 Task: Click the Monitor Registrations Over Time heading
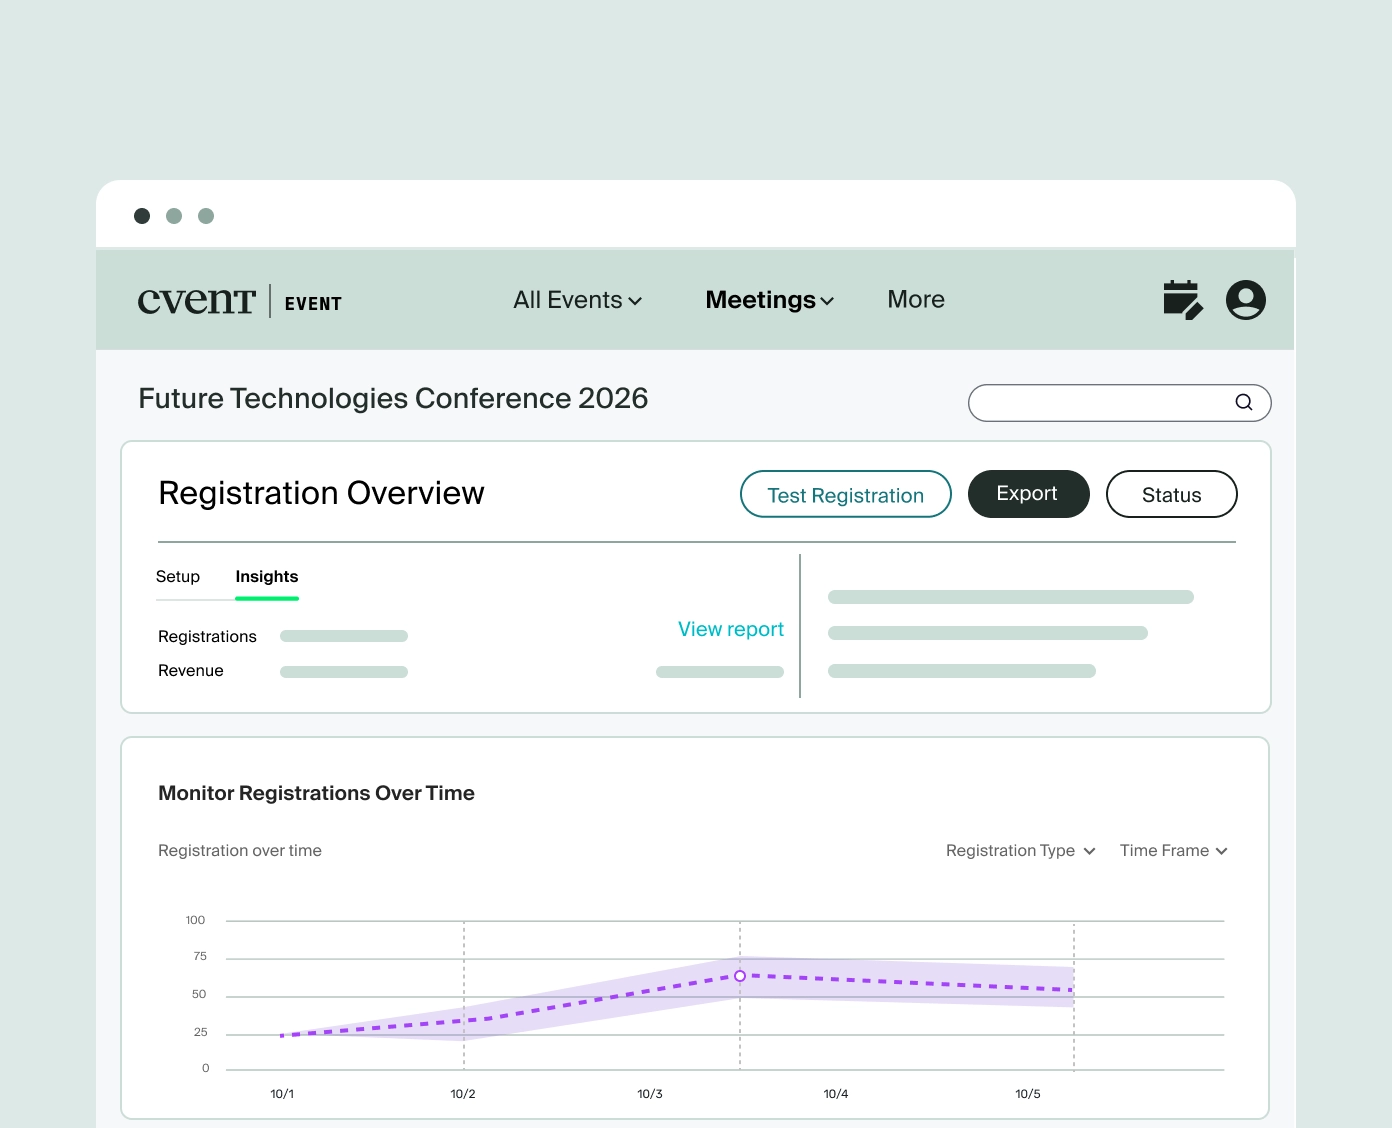pyautogui.click(x=316, y=793)
